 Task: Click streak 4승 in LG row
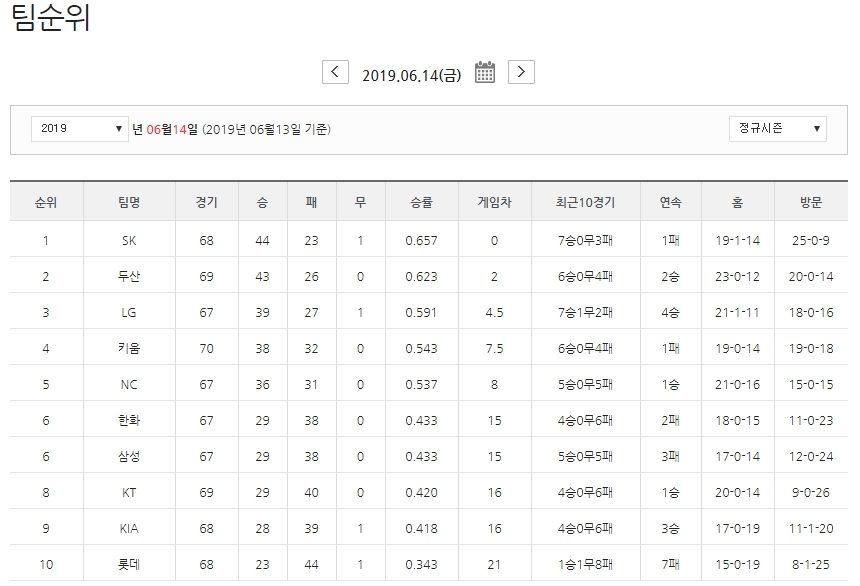[x=670, y=313]
